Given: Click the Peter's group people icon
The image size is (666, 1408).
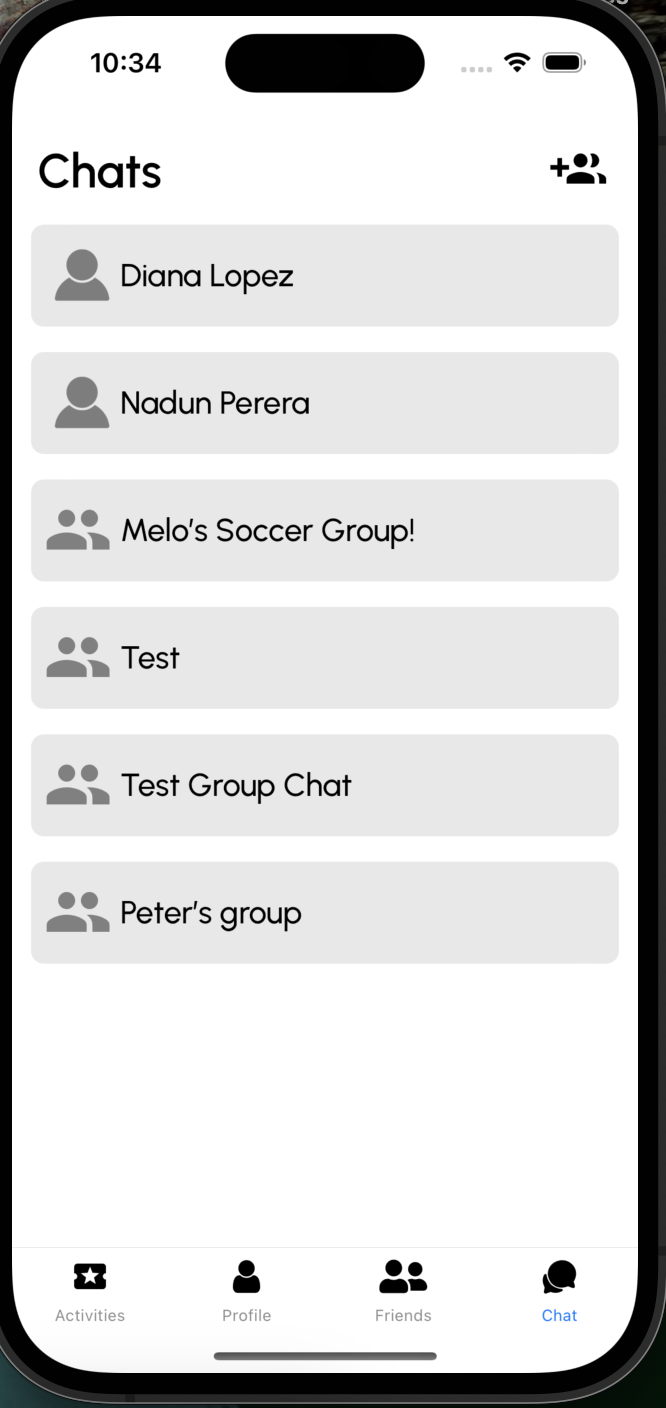Looking at the screenshot, I should [x=78, y=912].
